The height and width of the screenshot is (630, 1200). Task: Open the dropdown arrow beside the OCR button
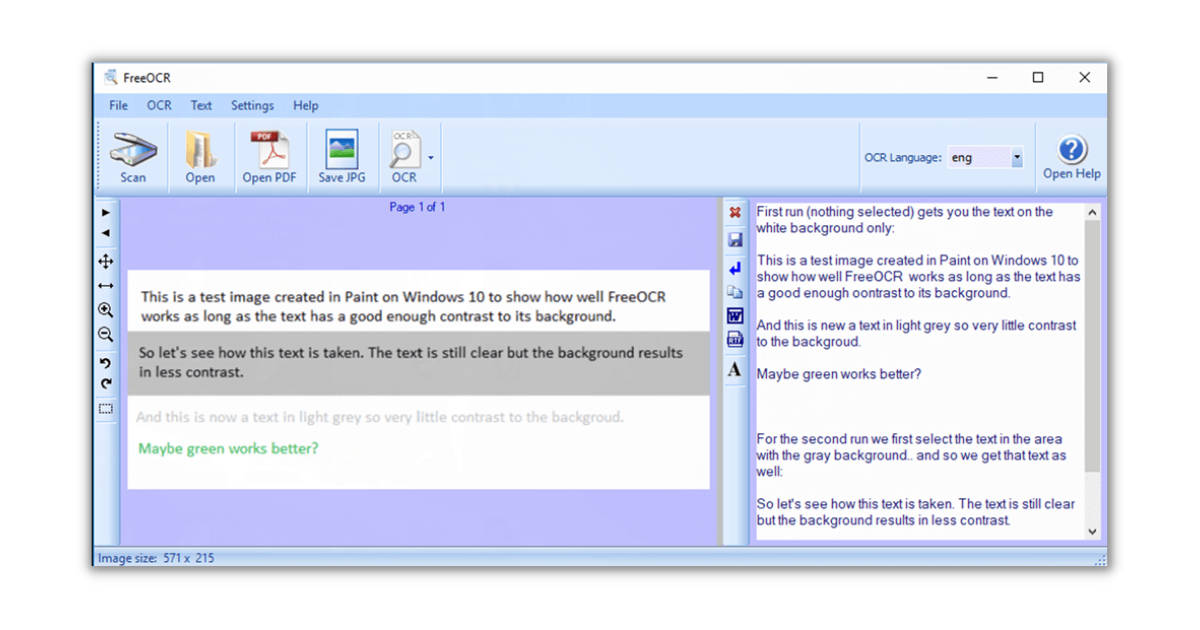coord(431,158)
